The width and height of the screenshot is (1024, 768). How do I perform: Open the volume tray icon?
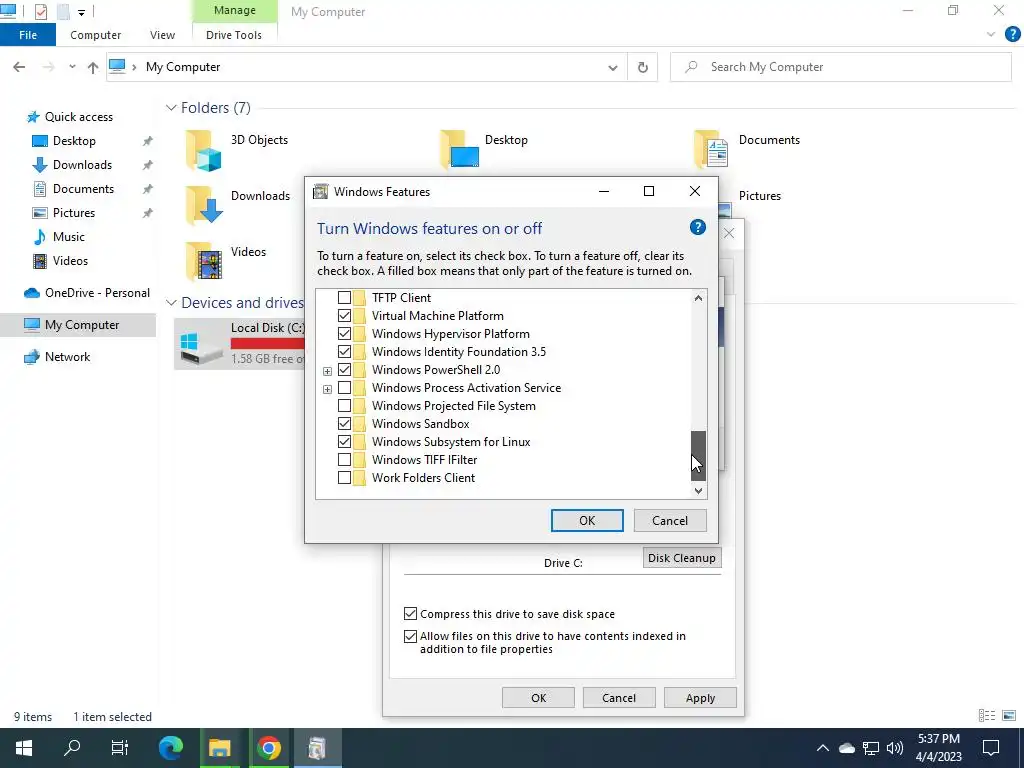click(x=895, y=748)
